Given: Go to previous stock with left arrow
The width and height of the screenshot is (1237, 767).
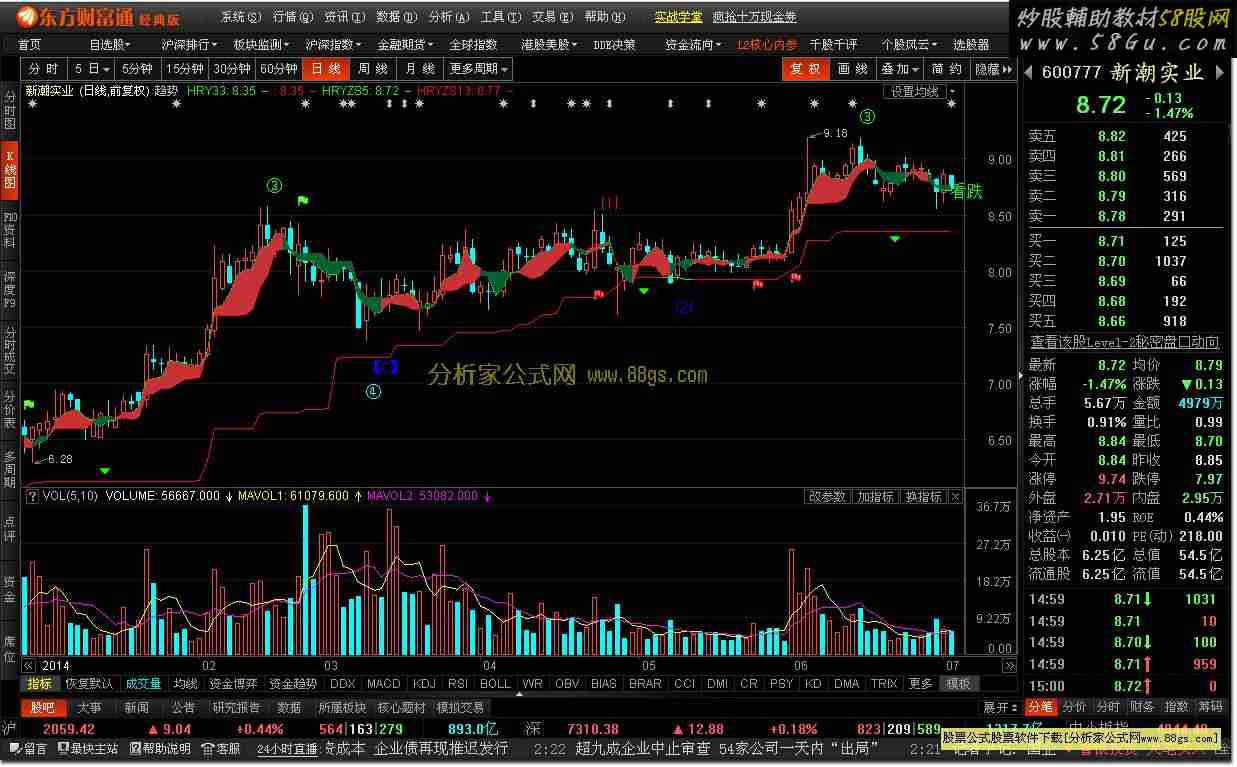Looking at the screenshot, I should 1029,71.
